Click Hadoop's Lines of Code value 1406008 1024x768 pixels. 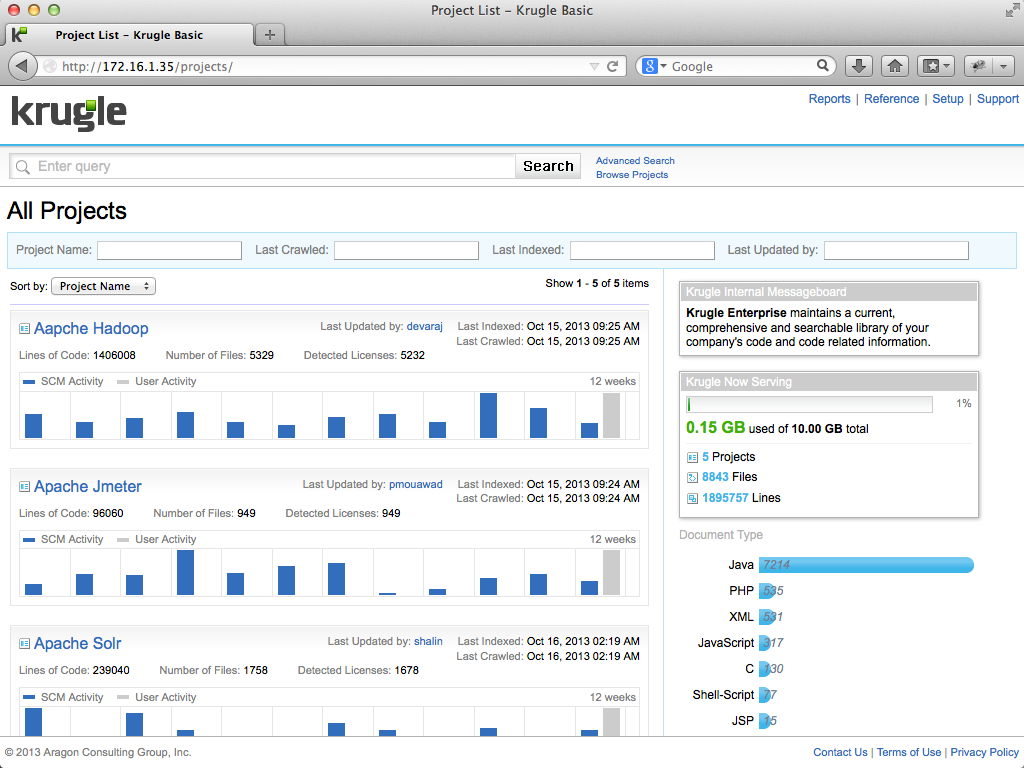tap(114, 355)
